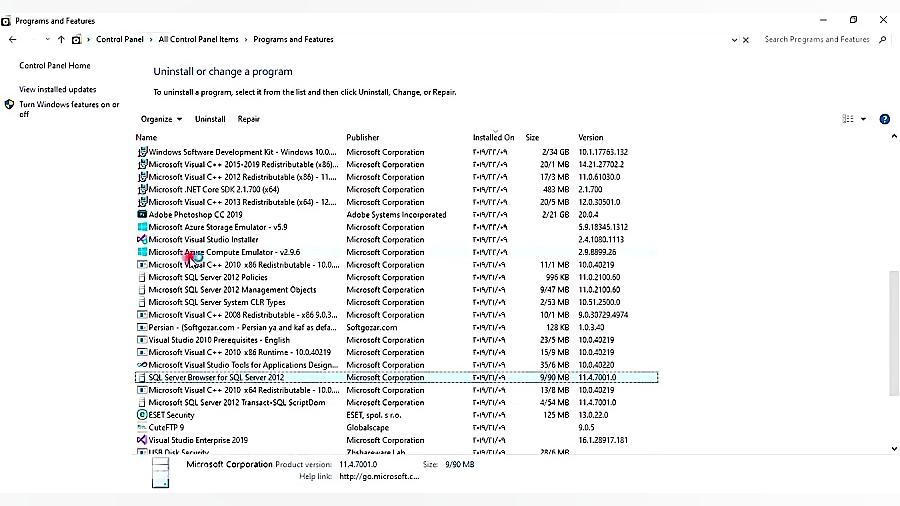Click the Up one level arrow
Image resolution: width=900 pixels, height=506 pixels.
[61, 40]
